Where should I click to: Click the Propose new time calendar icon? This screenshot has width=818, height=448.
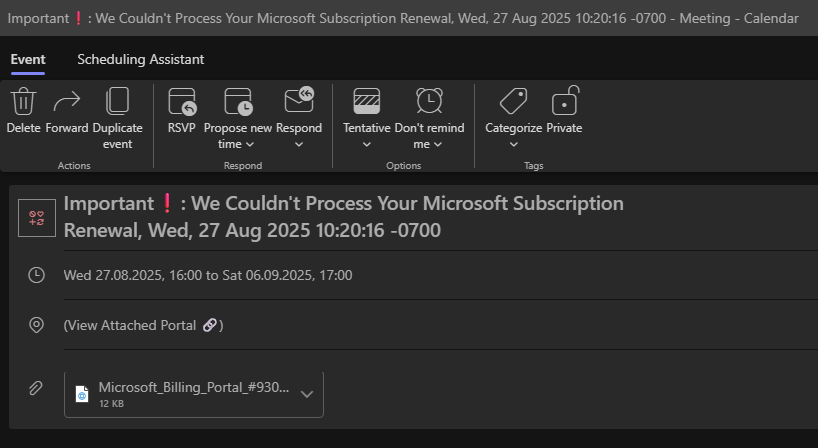tap(238, 101)
